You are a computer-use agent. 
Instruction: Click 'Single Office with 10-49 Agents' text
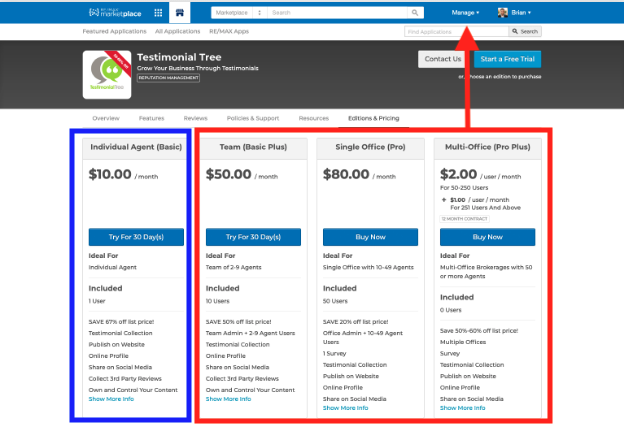click(368, 267)
